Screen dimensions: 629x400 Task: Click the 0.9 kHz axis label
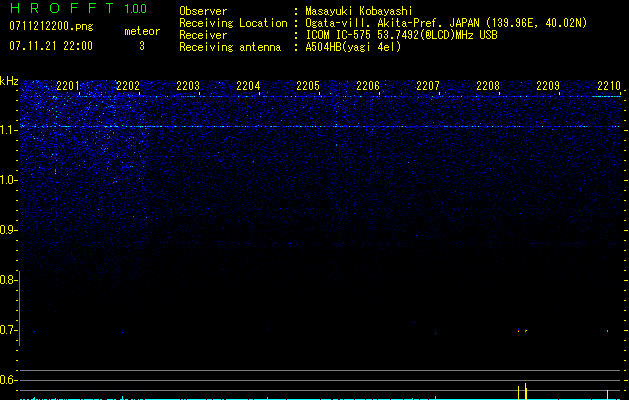(7, 230)
